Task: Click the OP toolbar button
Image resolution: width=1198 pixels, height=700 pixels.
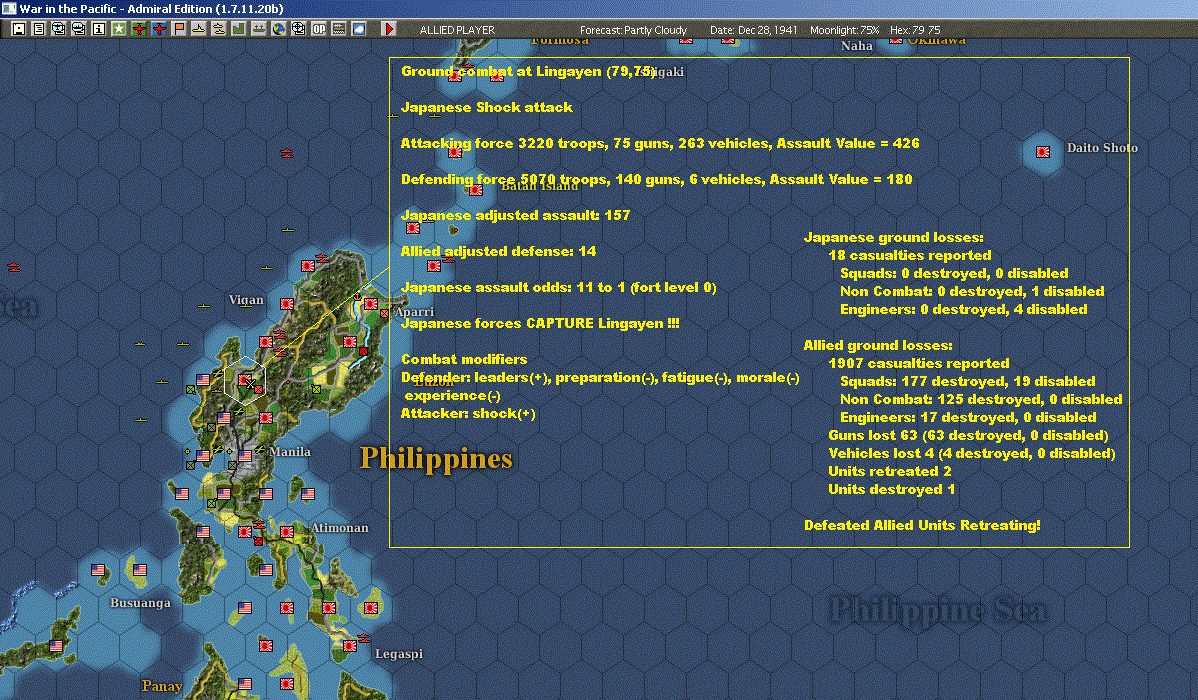Action: (x=319, y=29)
